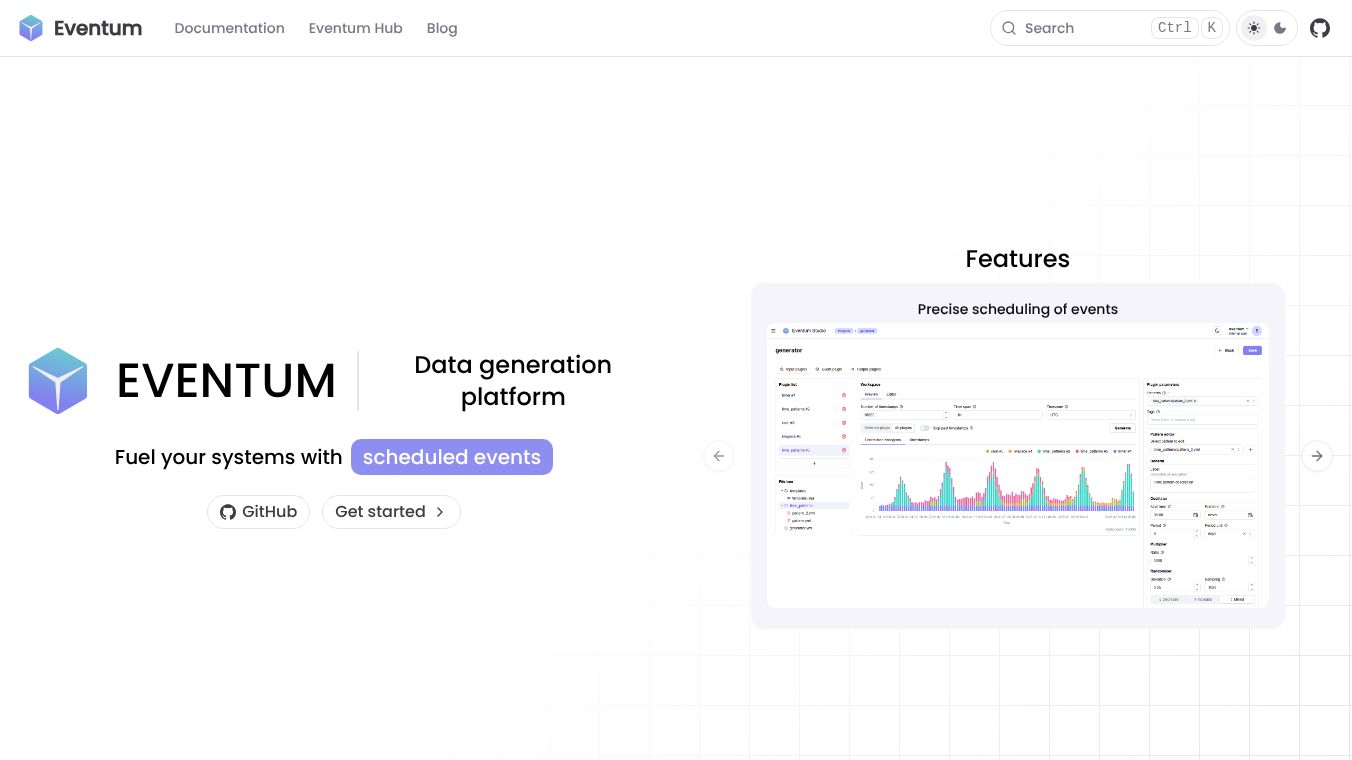Click the "scheduled events" highlighted badge
The width and height of the screenshot is (1352, 760).
[x=452, y=457]
